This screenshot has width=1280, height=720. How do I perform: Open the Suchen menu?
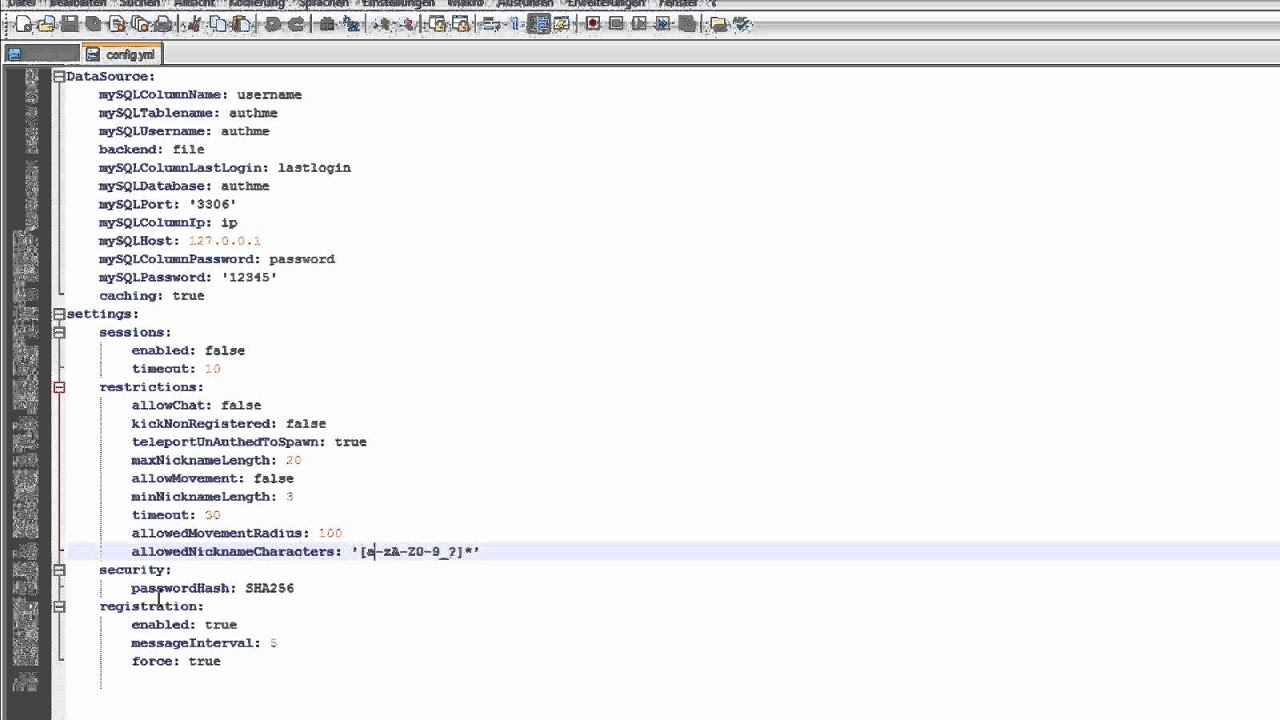coord(139,4)
